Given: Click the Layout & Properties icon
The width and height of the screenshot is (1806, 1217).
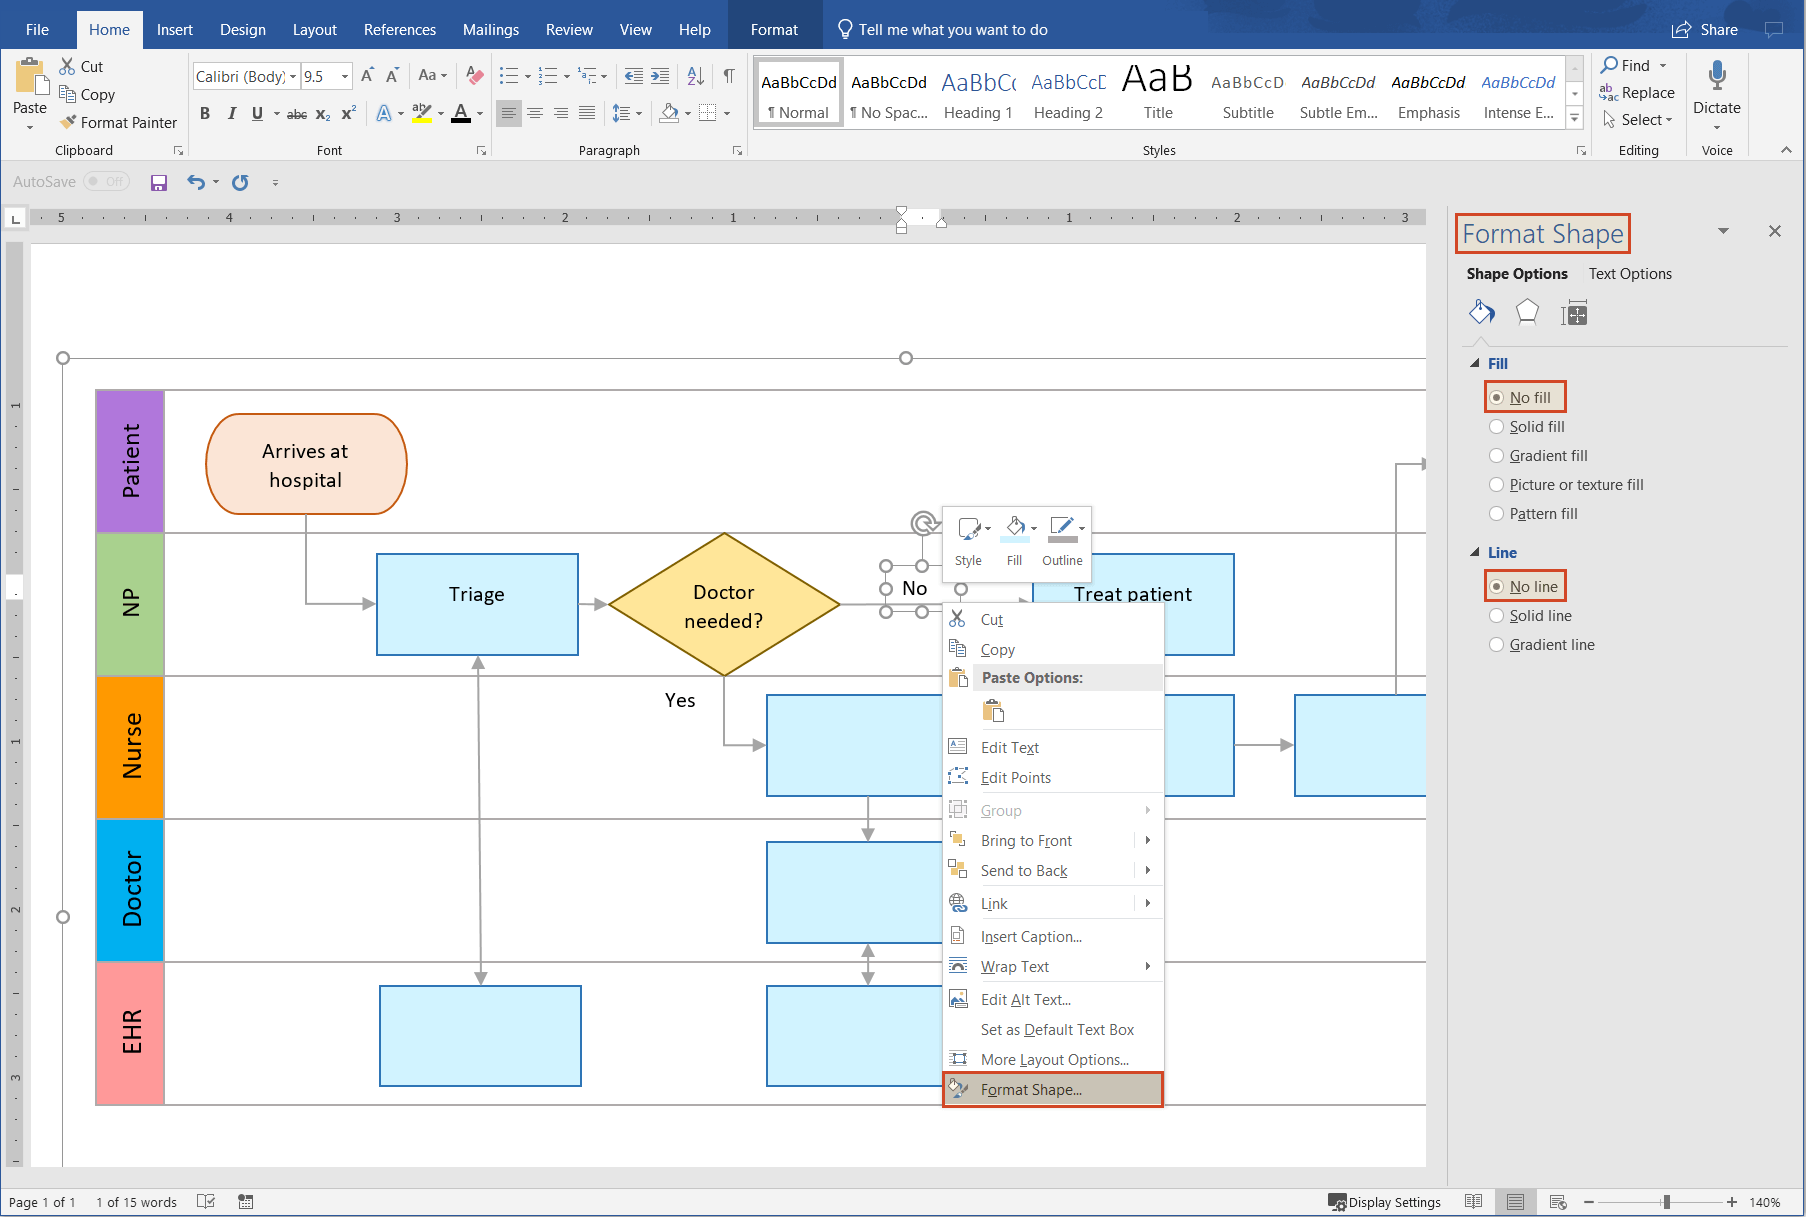Looking at the screenshot, I should [1573, 312].
